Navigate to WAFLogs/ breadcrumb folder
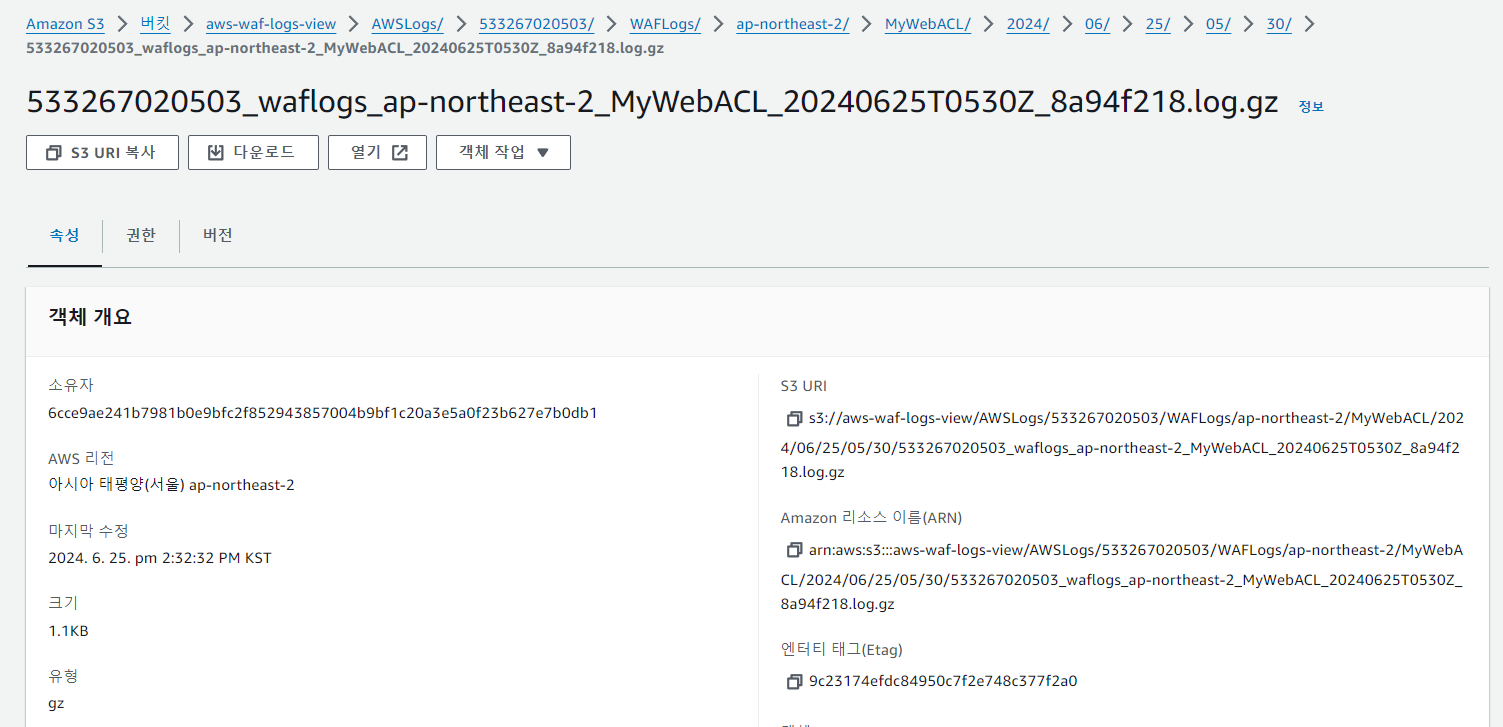 (665, 24)
